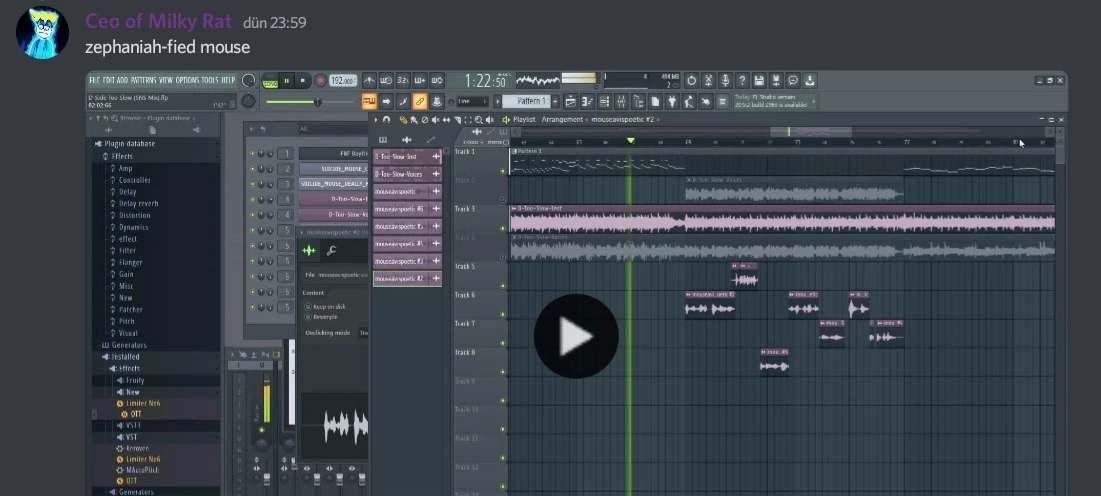Screen dimensions: 1101x496
Task: Toggle Track 3 mute dot
Action: [x=503, y=228]
